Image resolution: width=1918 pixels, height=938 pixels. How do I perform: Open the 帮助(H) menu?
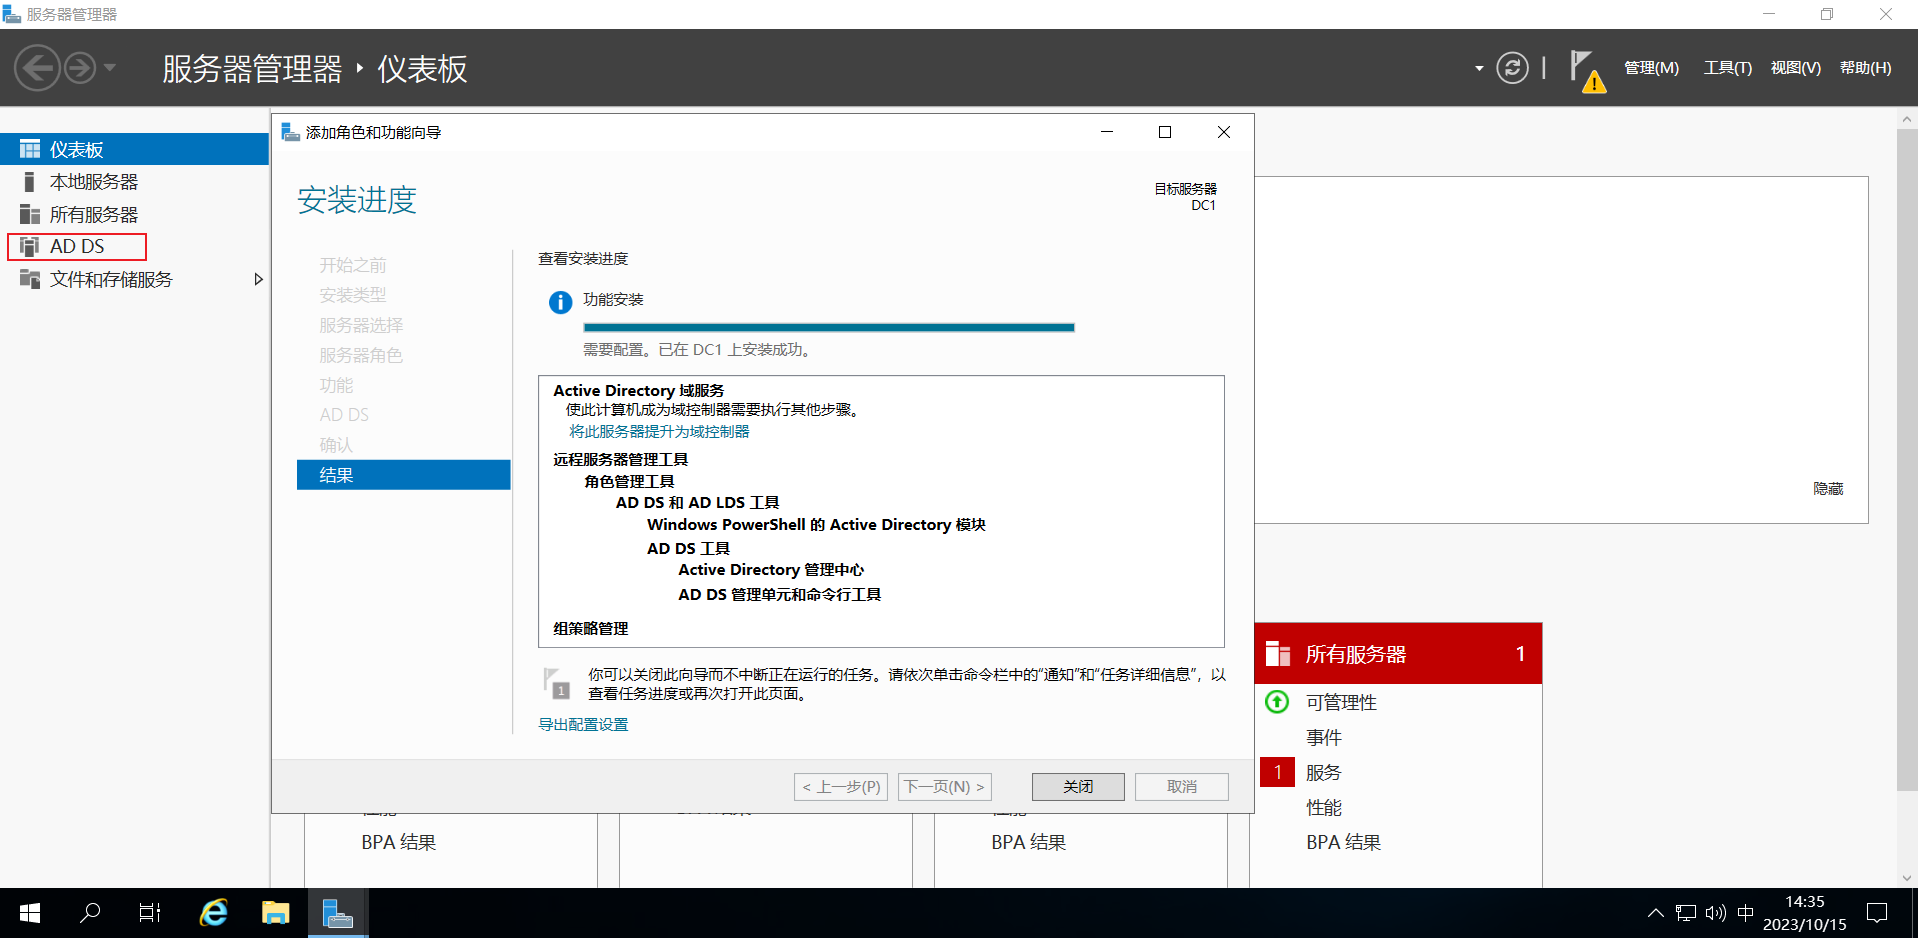point(1865,68)
